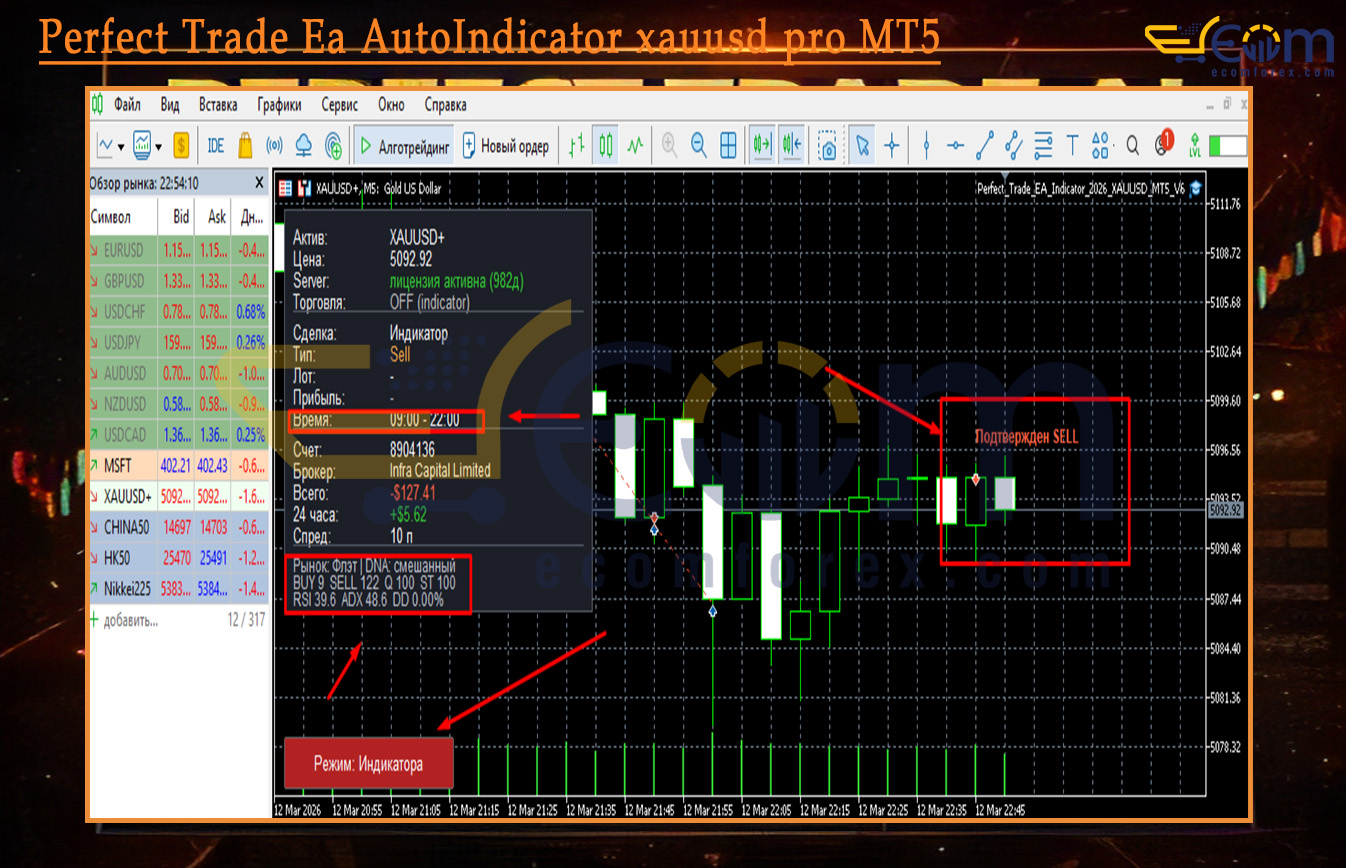Click the Новый ордер button
The image size is (1346, 868).
505,146
